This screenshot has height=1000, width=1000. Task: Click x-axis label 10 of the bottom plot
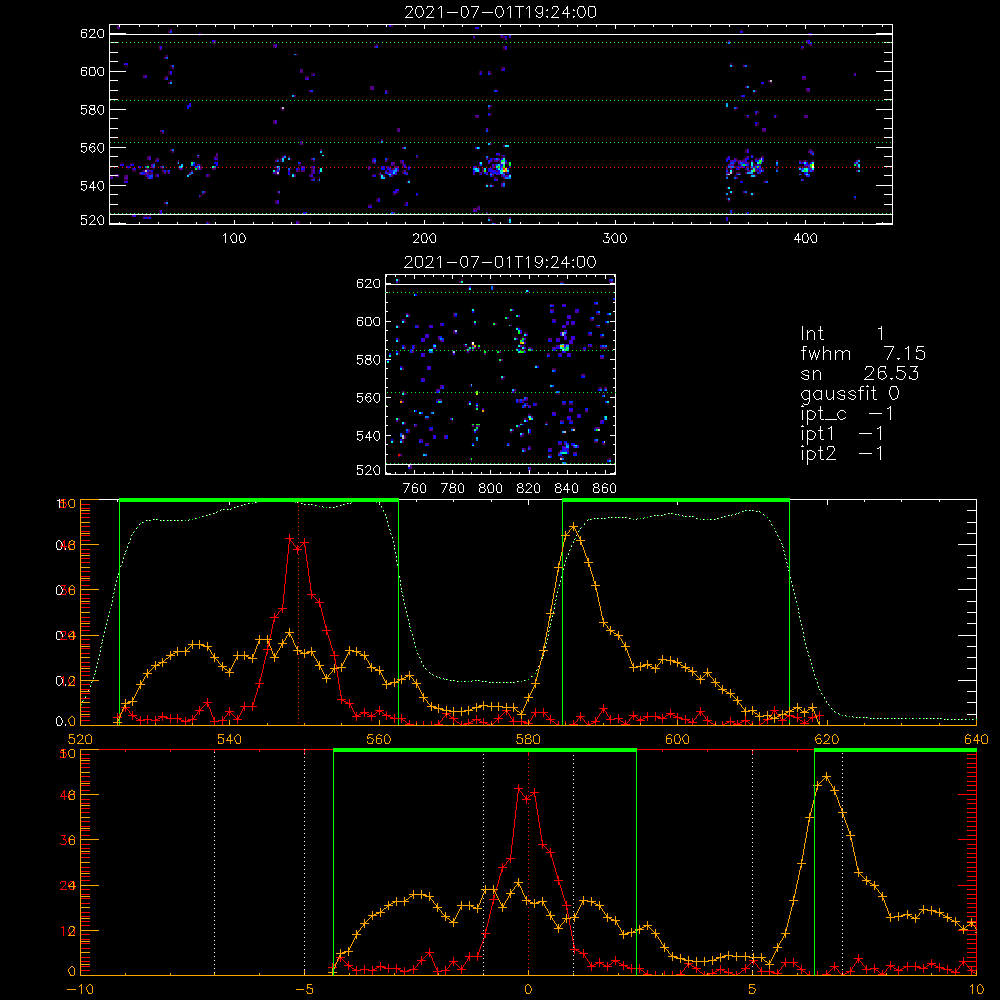pos(976,989)
